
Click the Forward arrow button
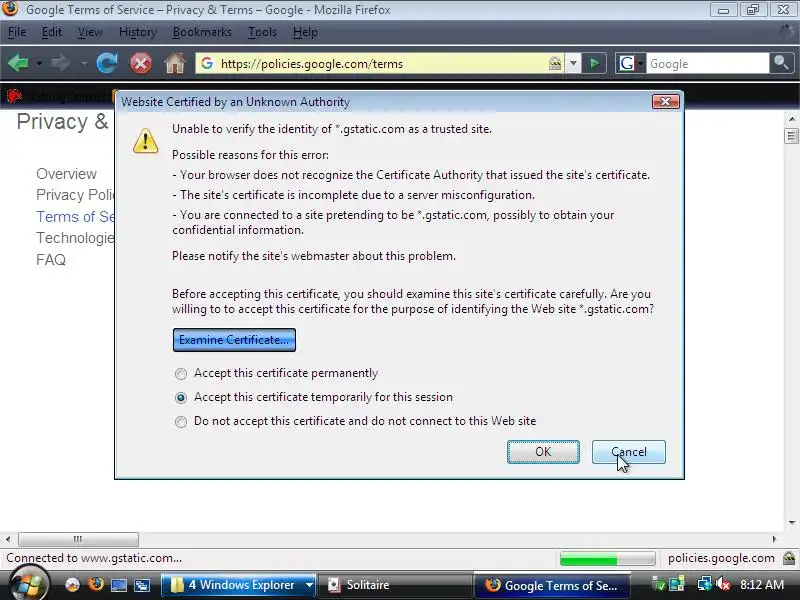[x=61, y=63]
